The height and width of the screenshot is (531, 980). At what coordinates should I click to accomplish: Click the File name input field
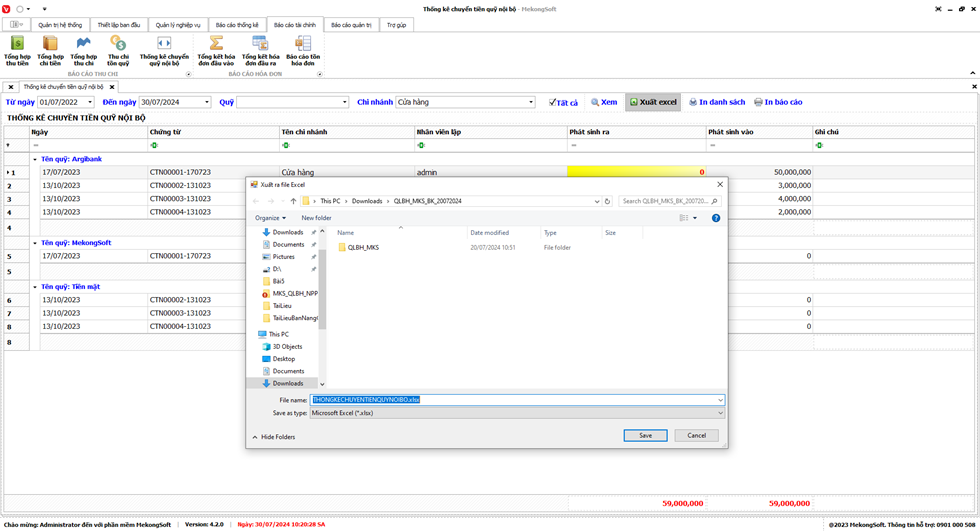pyautogui.click(x=514, y=400)
